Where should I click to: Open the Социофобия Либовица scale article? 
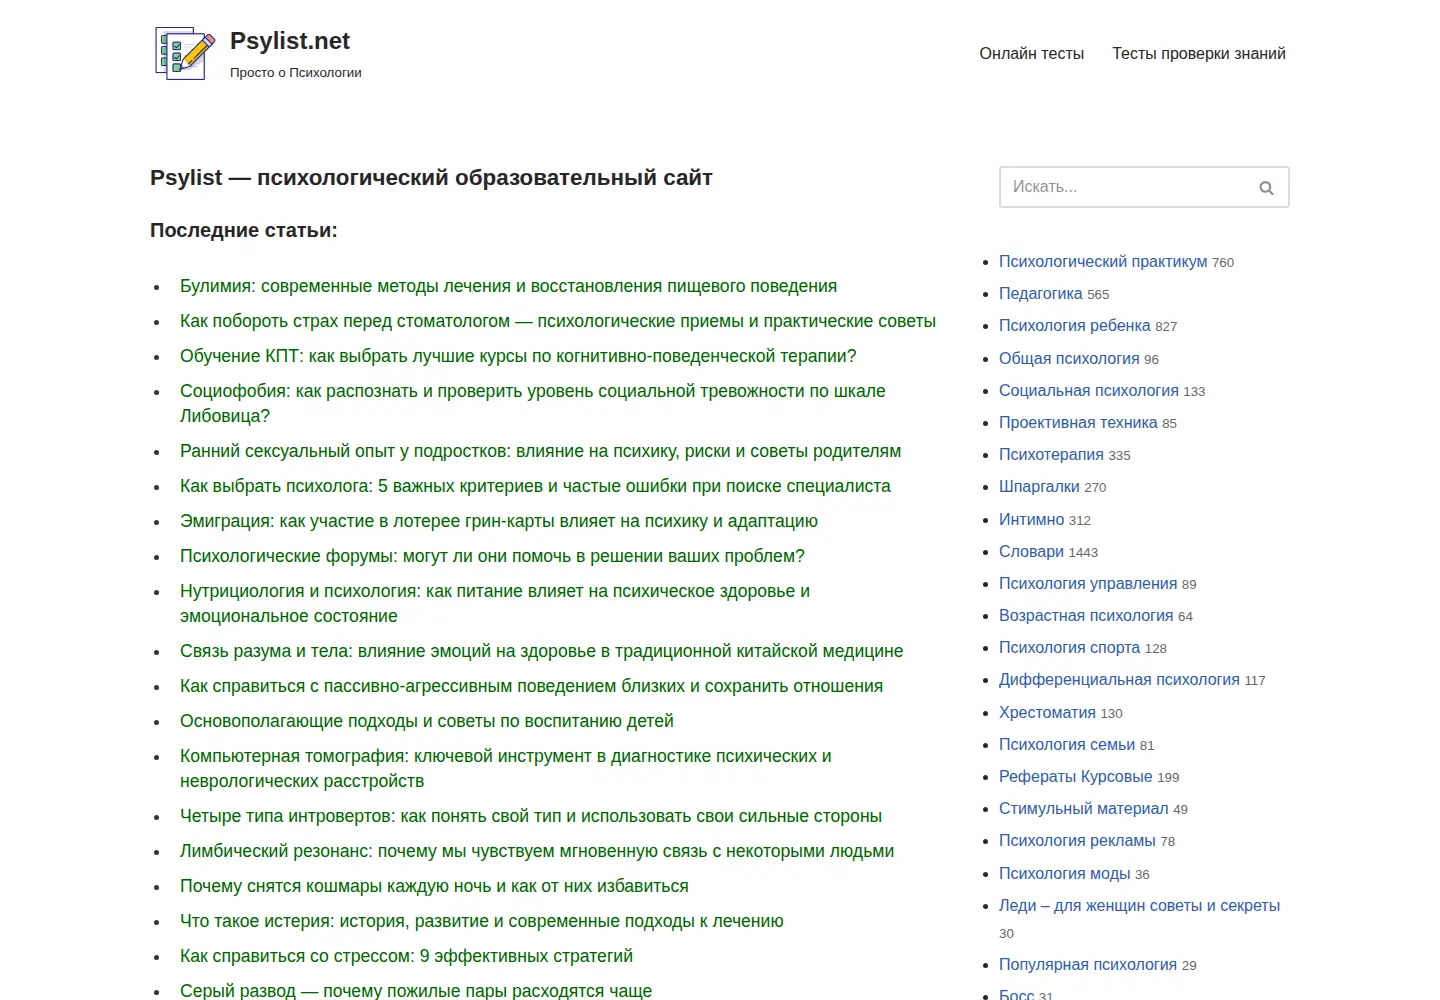(533, 403)
